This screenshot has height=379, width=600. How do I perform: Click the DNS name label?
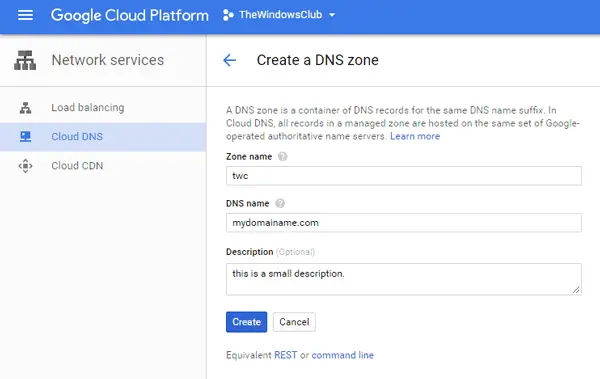248,203
